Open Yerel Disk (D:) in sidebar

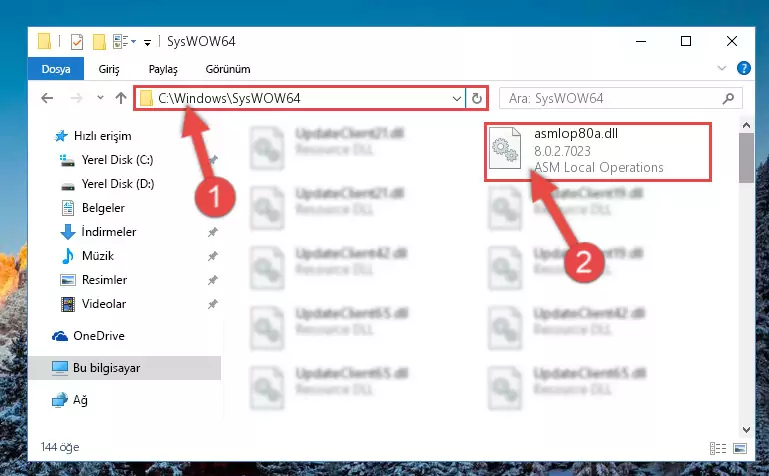[117, 184]
